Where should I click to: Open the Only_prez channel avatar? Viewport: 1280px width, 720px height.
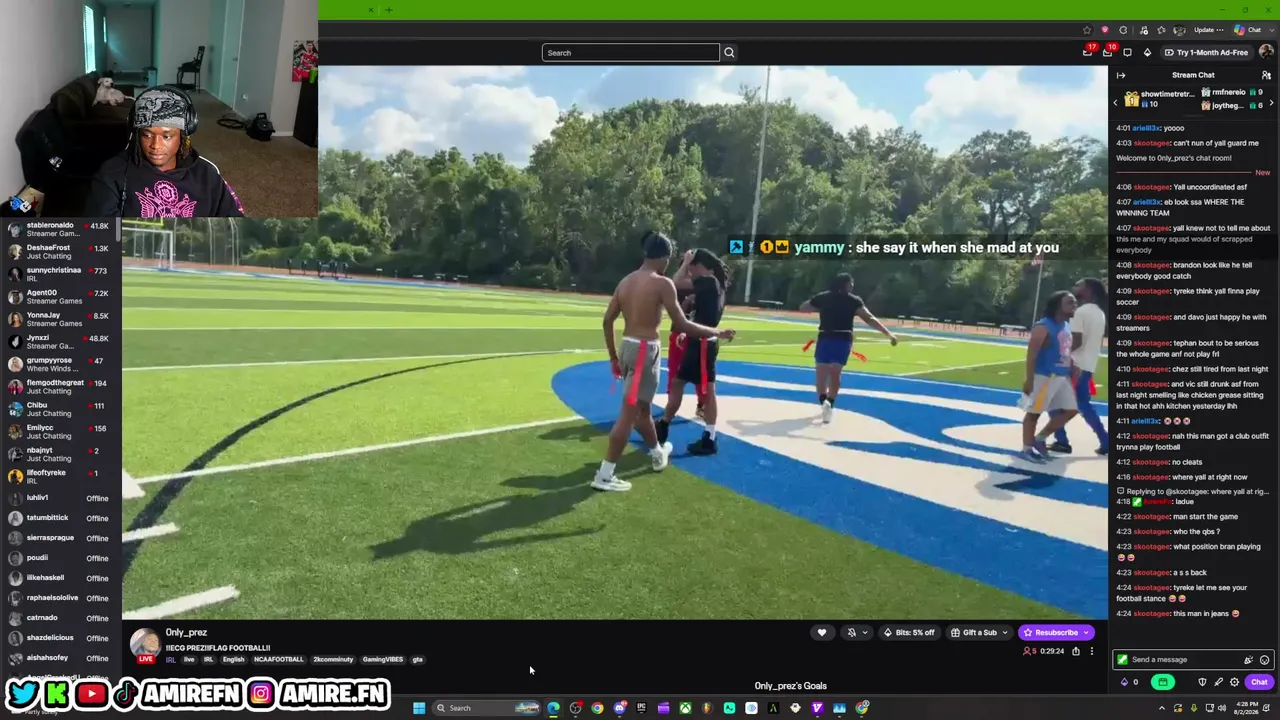[145, 643]
